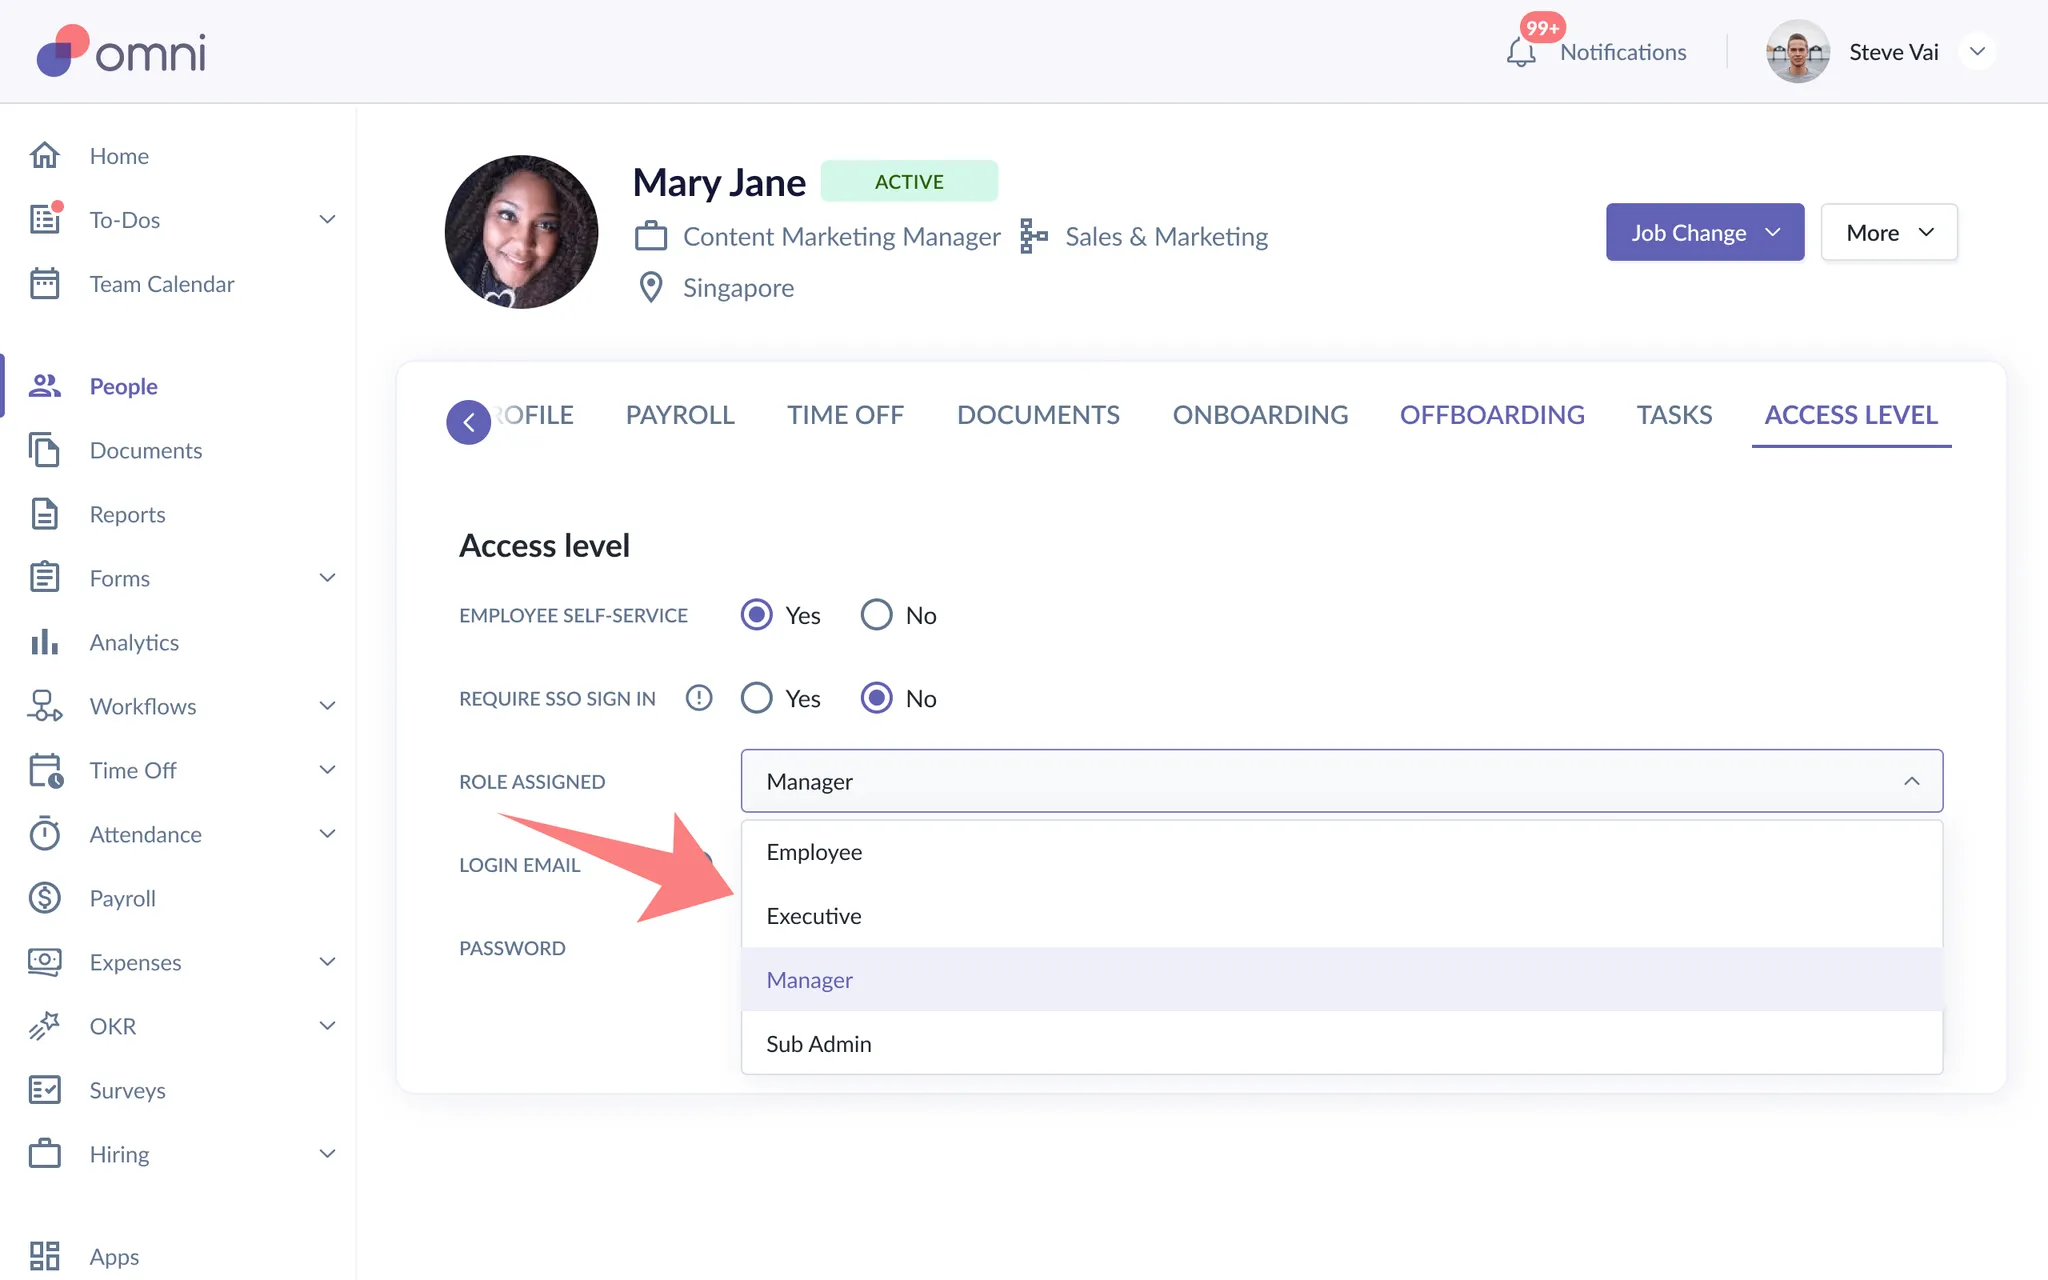Open notifications bell icon
Screen dimensions: 2048x1280
(1521, 52)
